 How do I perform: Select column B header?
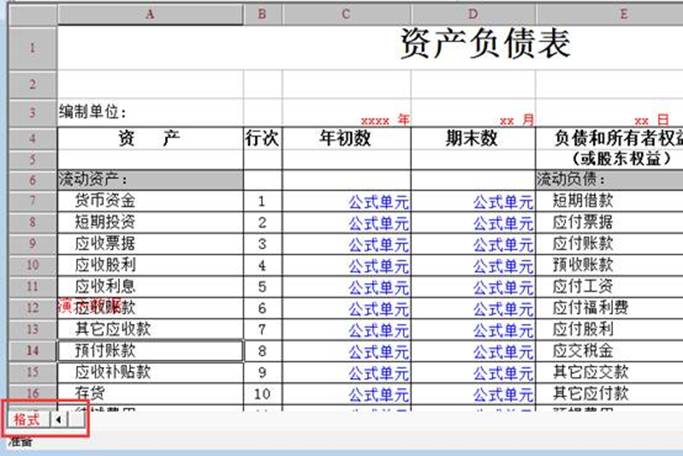(262, 15)
